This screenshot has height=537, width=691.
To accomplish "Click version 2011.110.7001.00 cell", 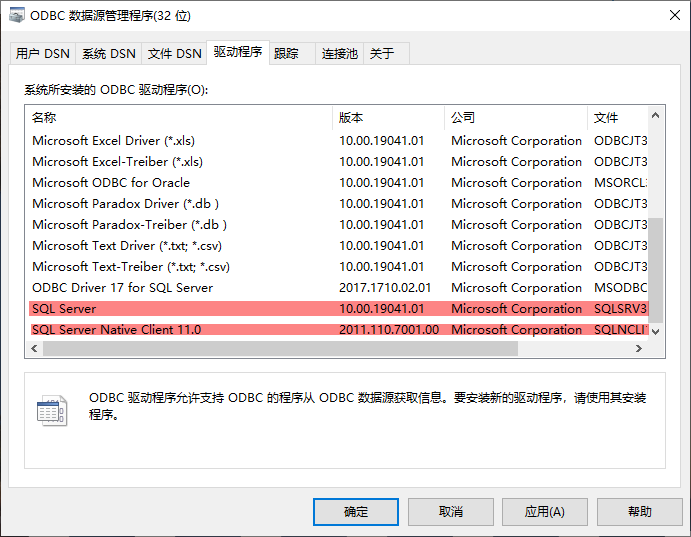I will [389, 330].
